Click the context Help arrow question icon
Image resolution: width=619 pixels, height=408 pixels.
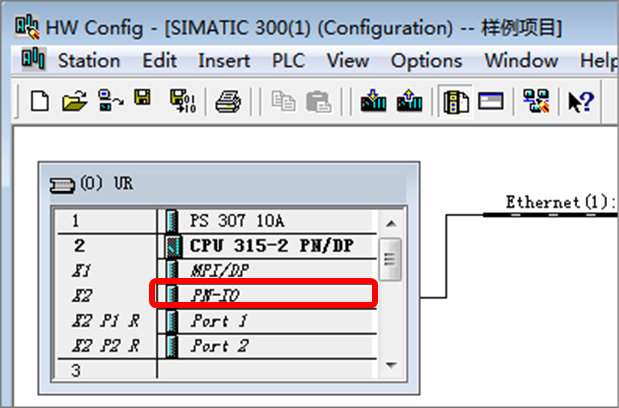coord(581,102)
